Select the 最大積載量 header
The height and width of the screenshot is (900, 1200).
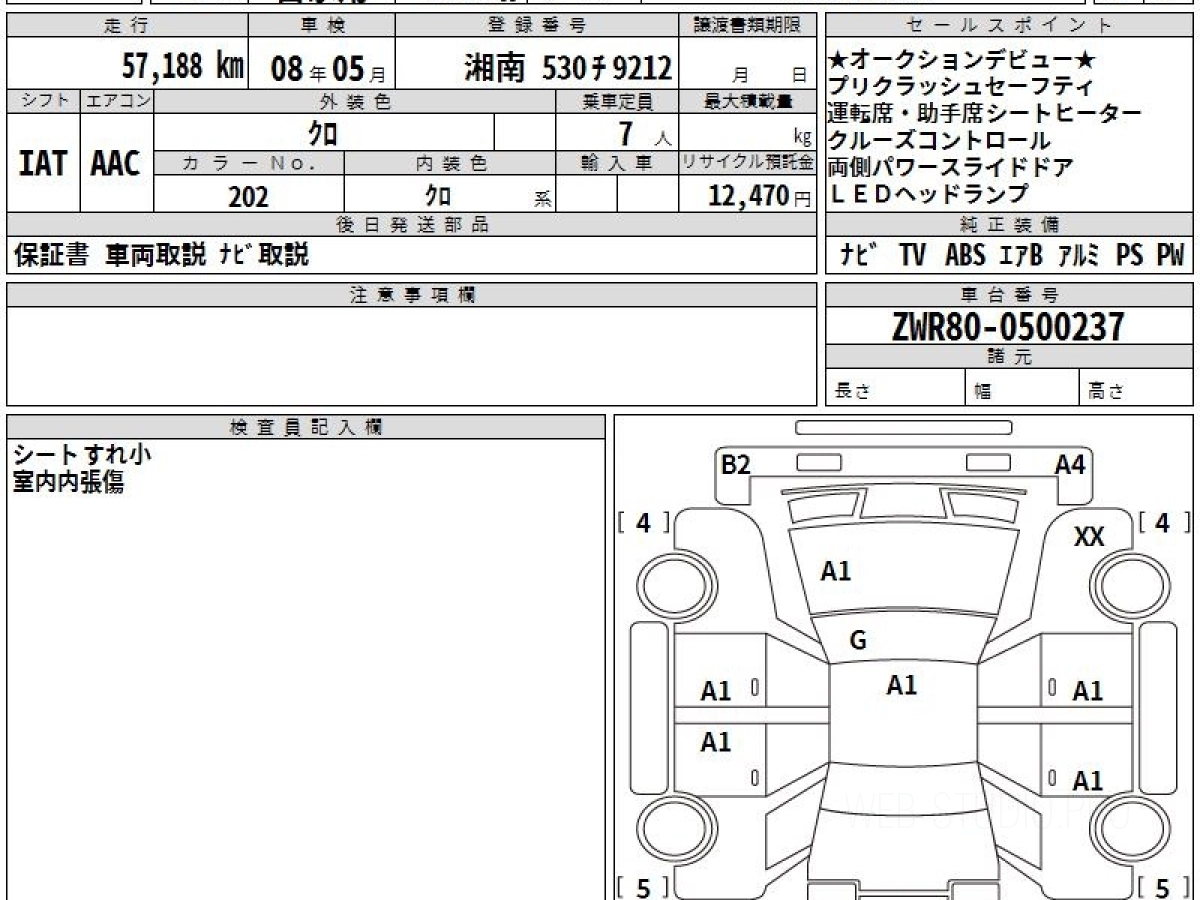click(x=748, y=101)
